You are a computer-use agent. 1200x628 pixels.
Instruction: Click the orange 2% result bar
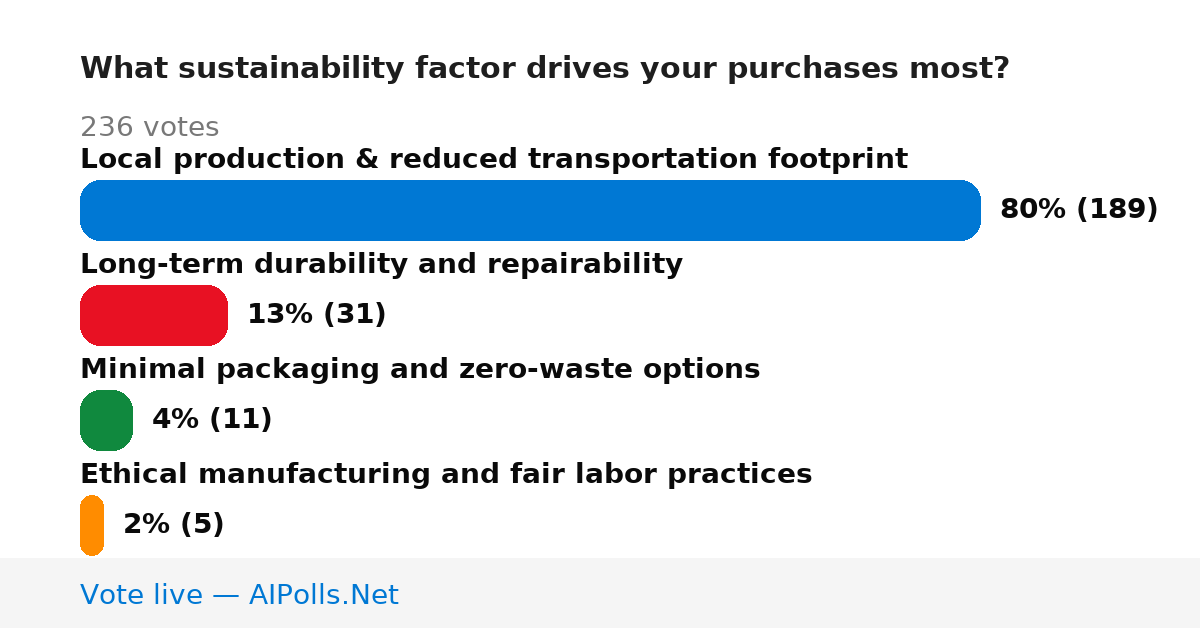coord(92,525)
